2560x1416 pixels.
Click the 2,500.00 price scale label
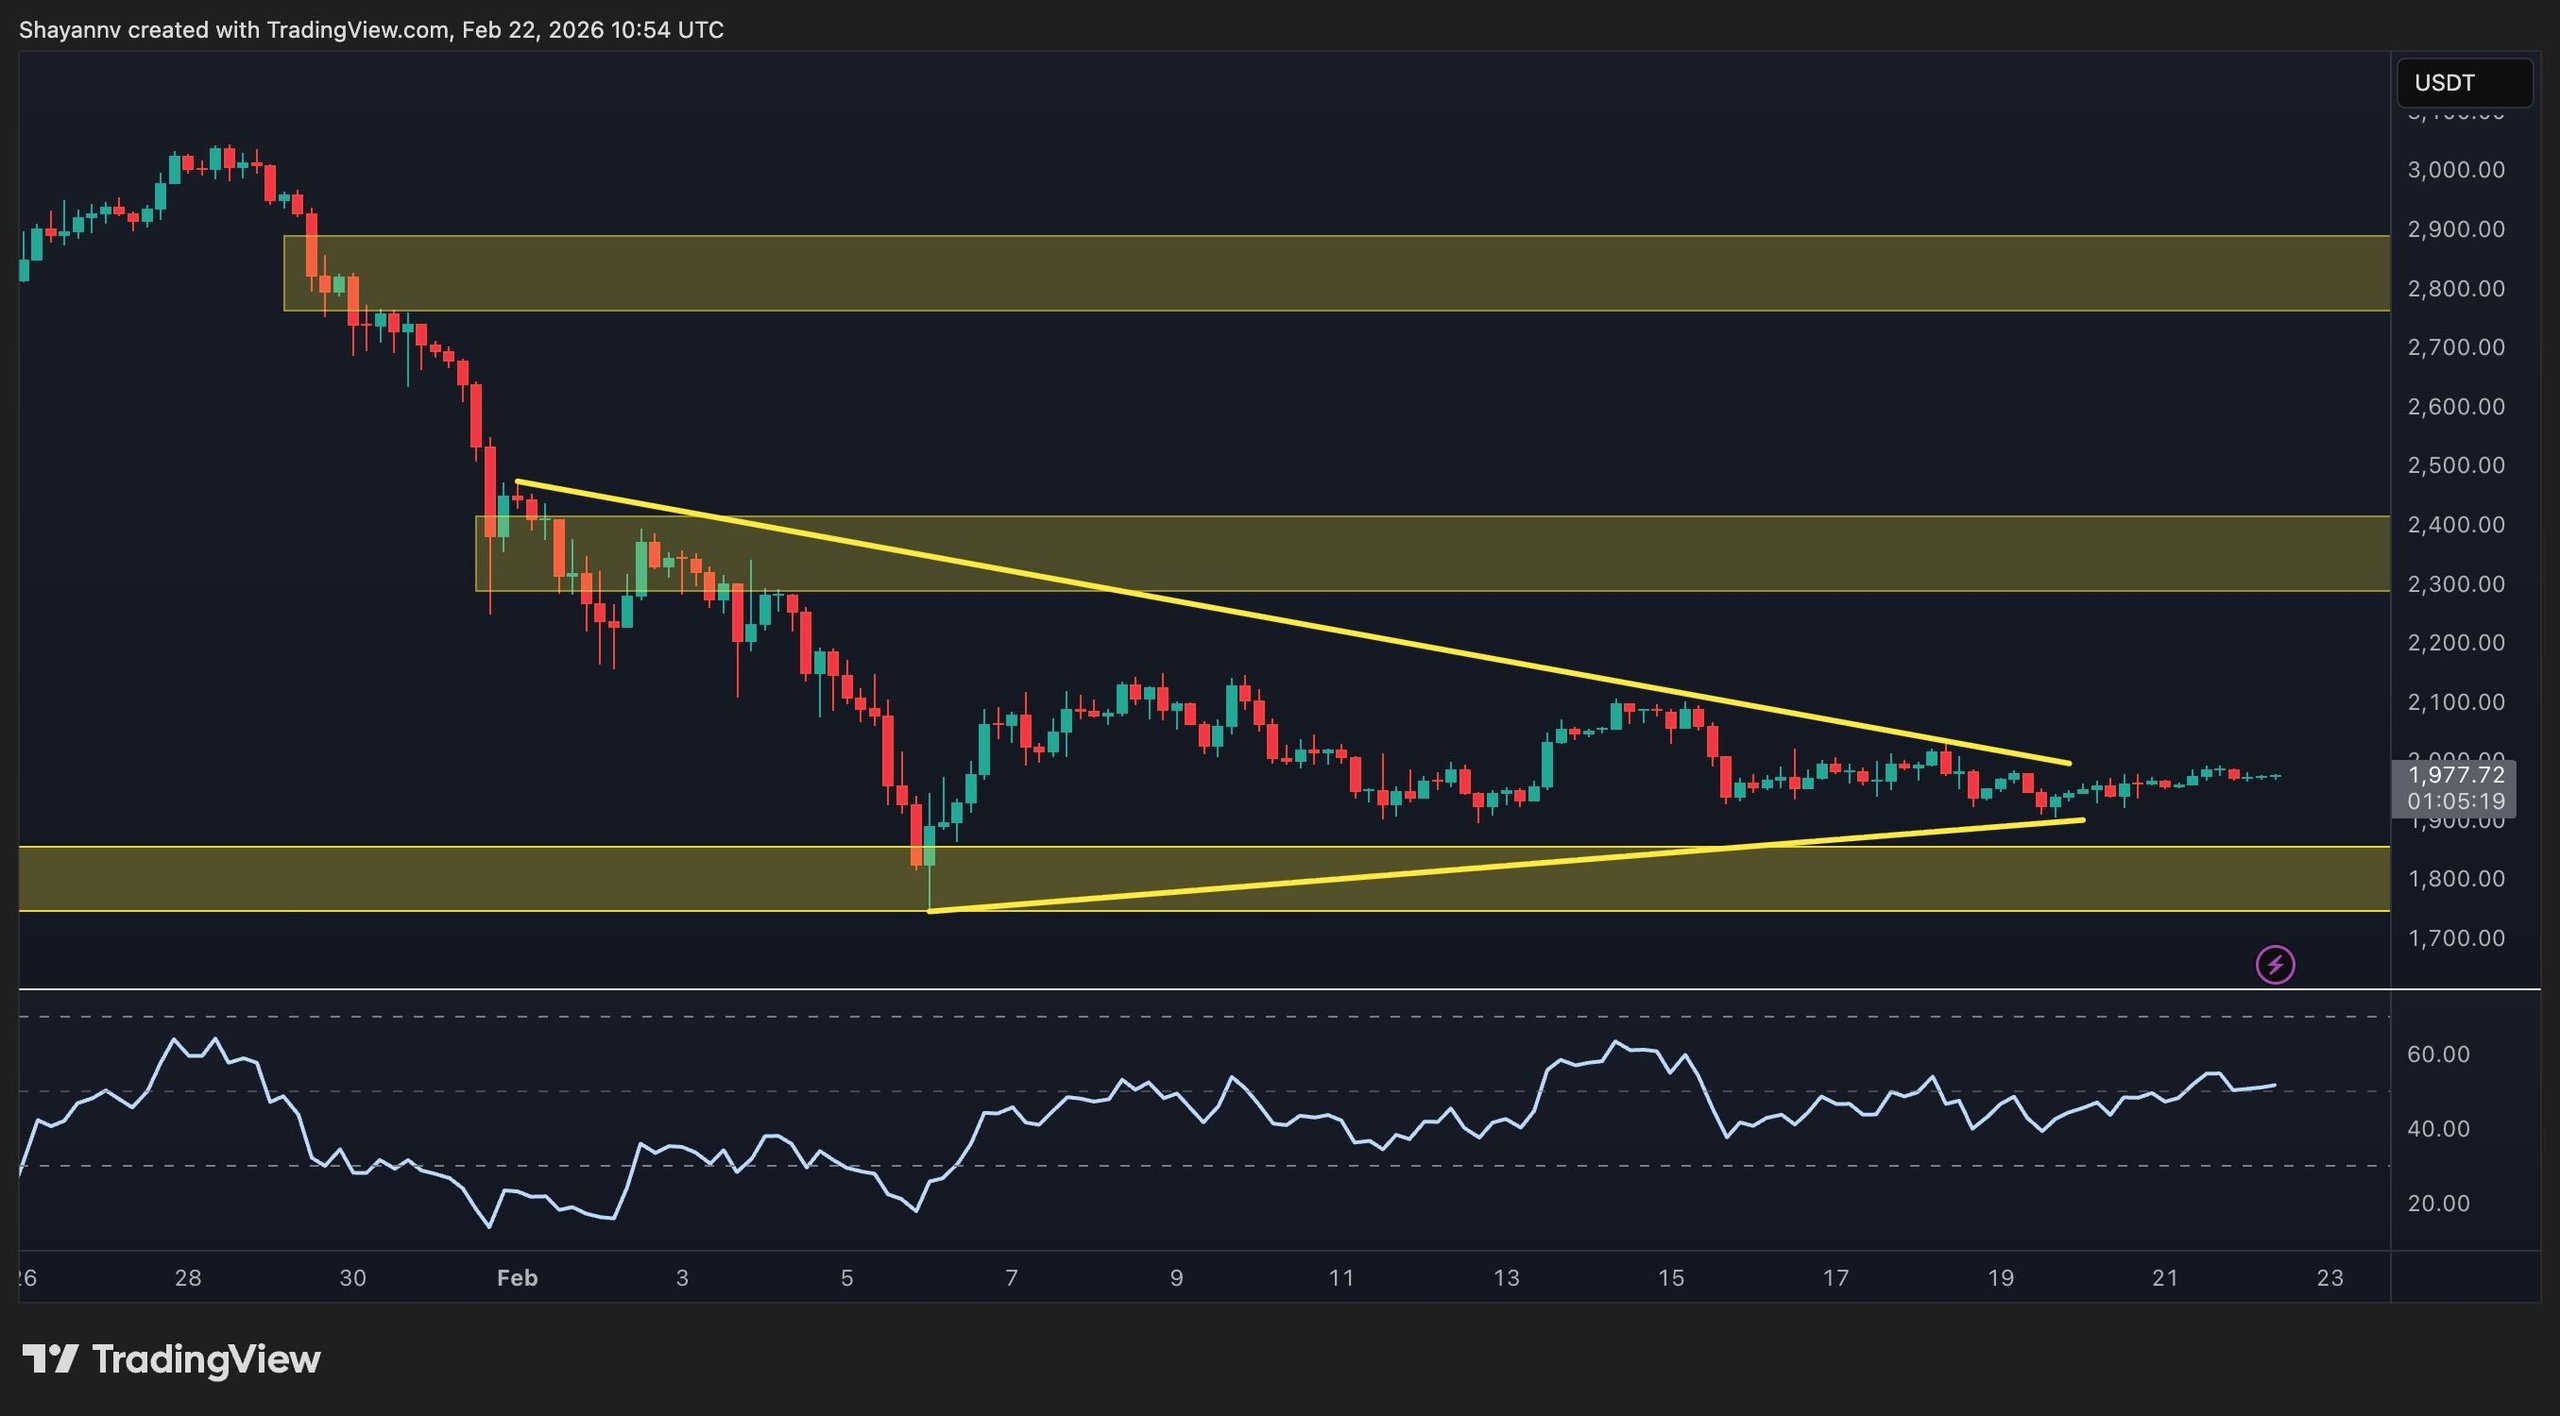pos(2456,466)
